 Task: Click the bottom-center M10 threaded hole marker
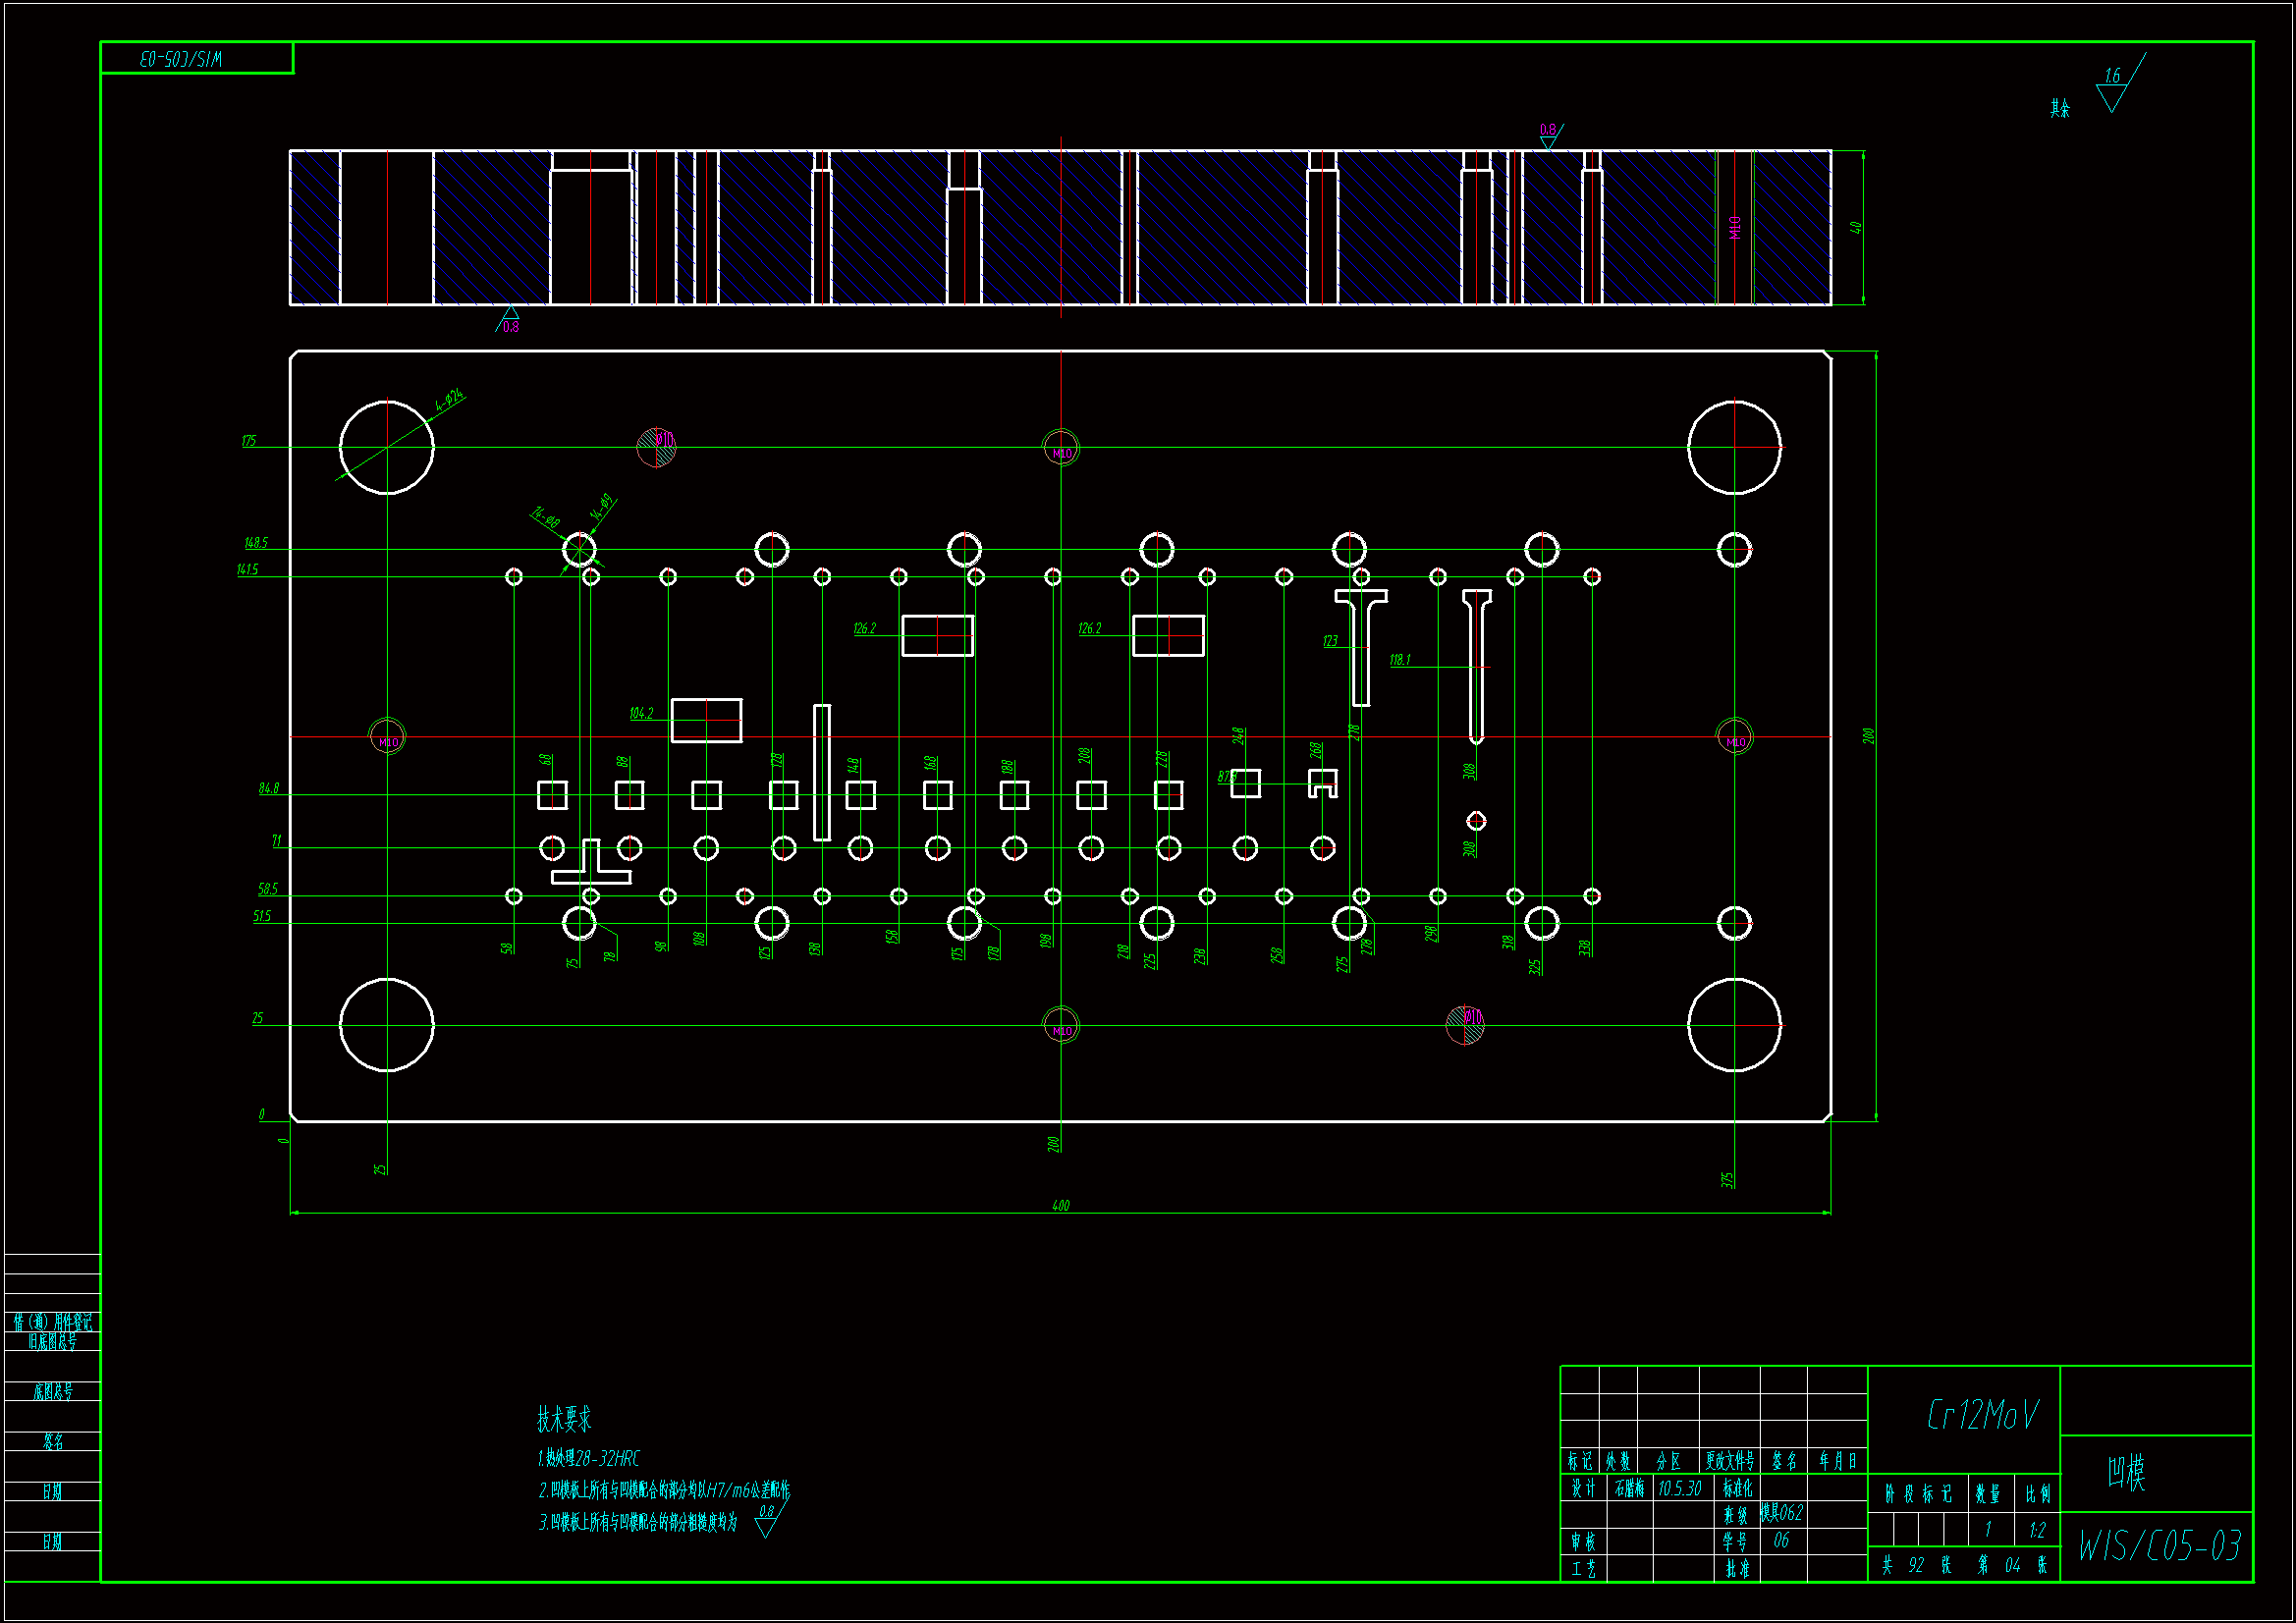[x=1060, y=1029]
